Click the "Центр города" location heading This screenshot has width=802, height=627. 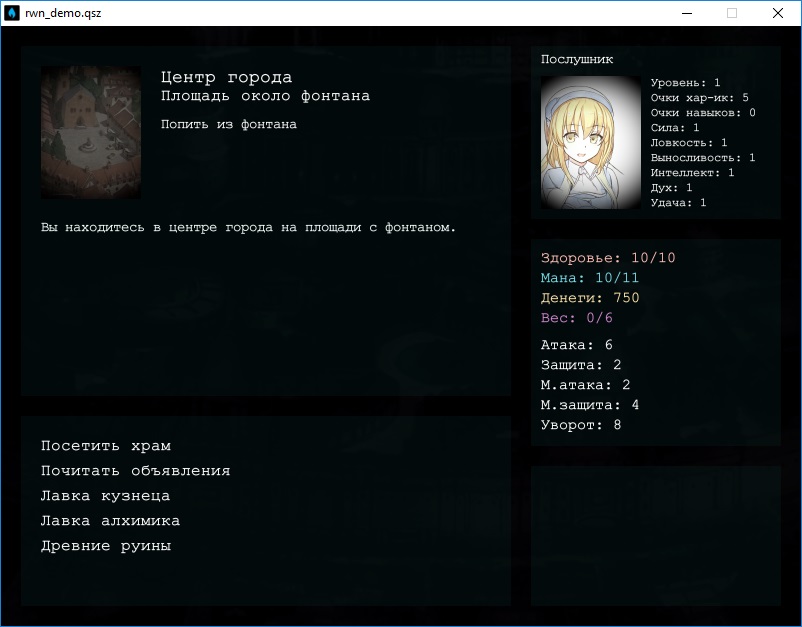coord(226,77)
